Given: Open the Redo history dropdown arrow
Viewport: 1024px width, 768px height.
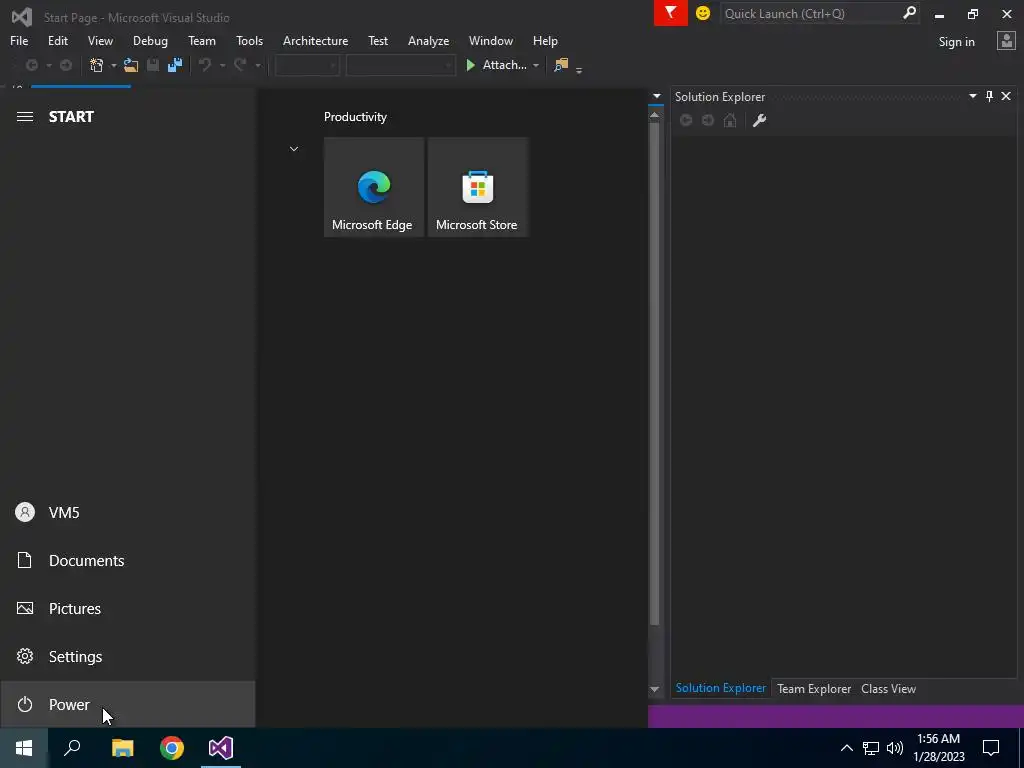Looking at the screenshot, I should [x=258, y=65].
